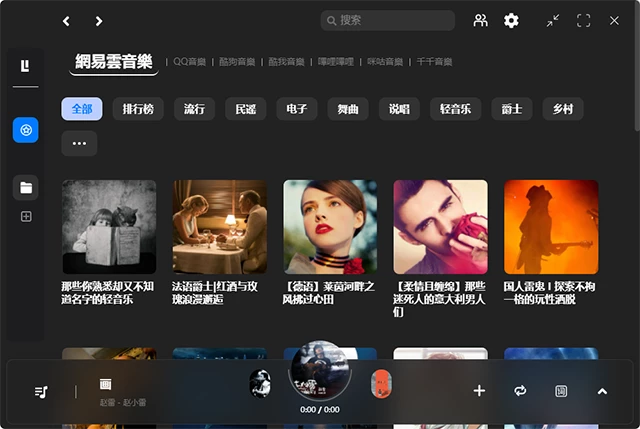Image resolution: width=640 pixels, height=429 pixels.
Task: Go back with the left arrow
Action: pyautogui.click(x=66, y=21)
